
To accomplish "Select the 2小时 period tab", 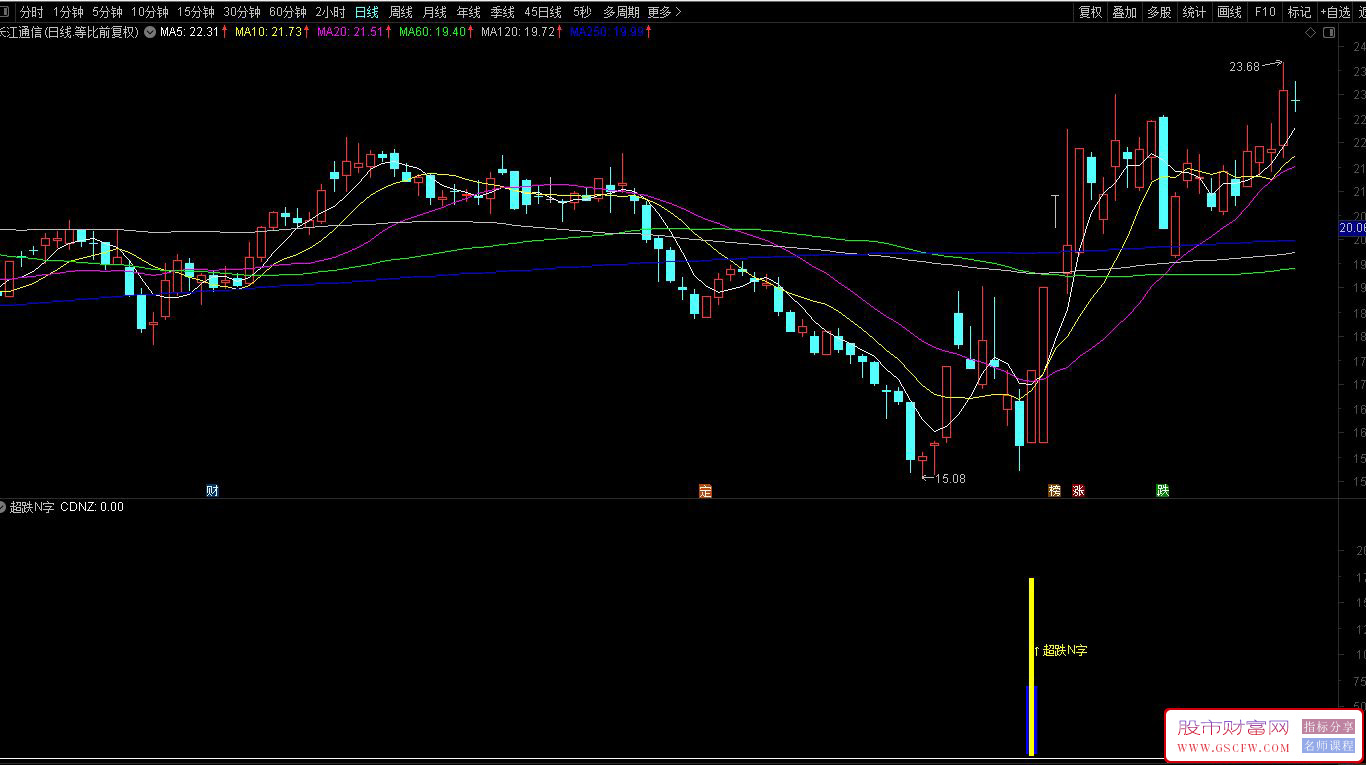I will 330,12.
